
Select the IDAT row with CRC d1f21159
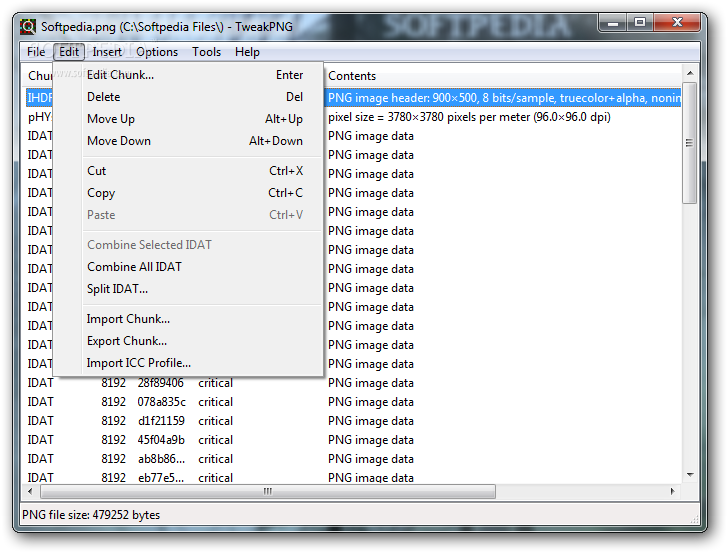coord(353,421)
